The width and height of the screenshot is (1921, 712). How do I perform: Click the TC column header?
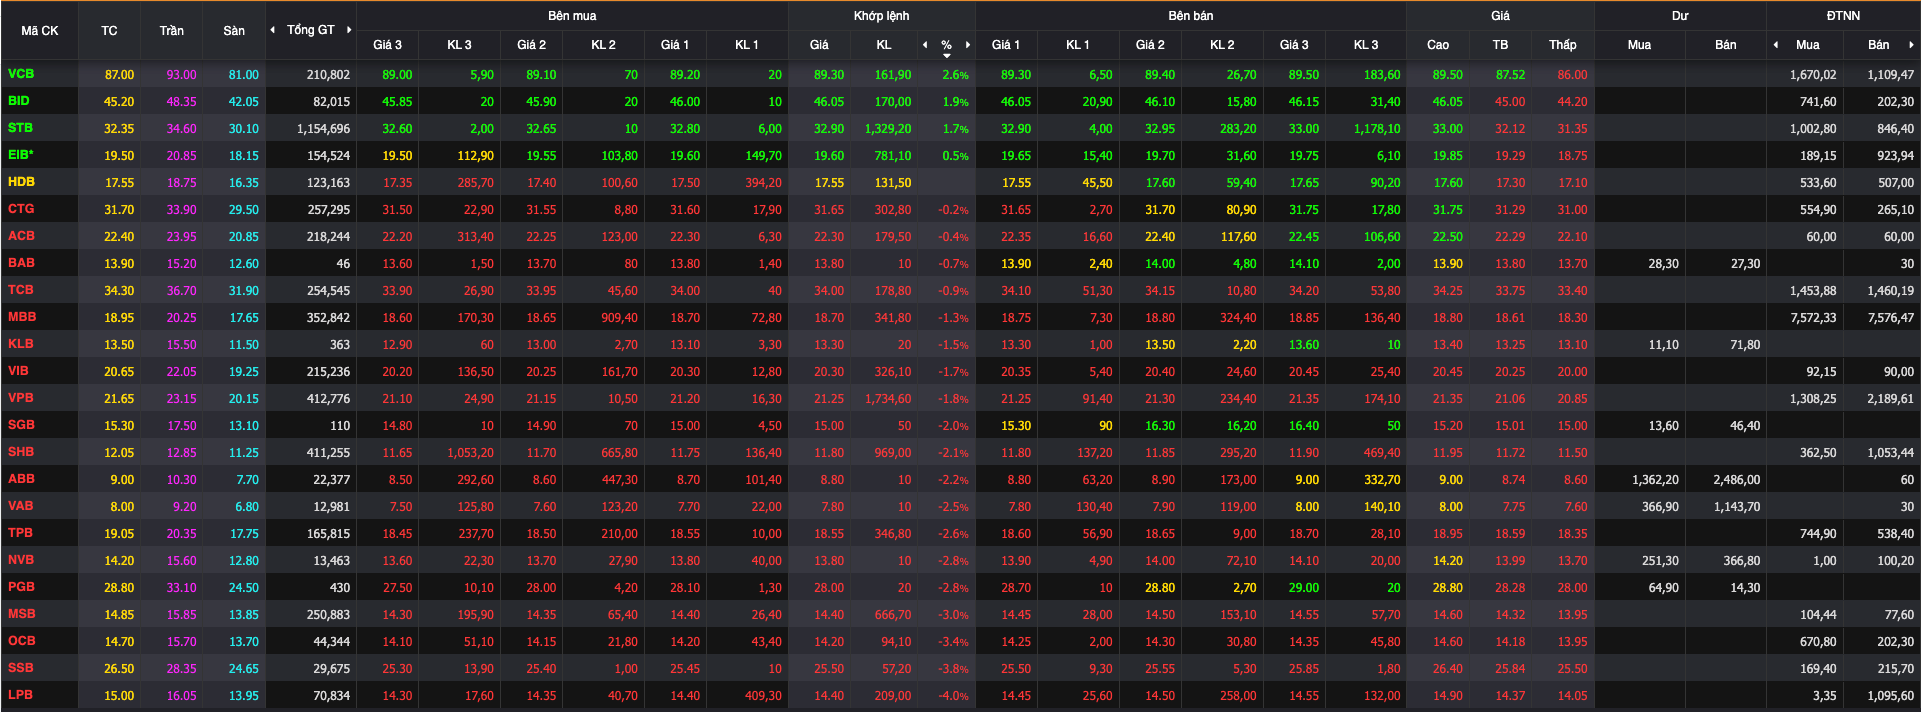[x=109, y=31]
